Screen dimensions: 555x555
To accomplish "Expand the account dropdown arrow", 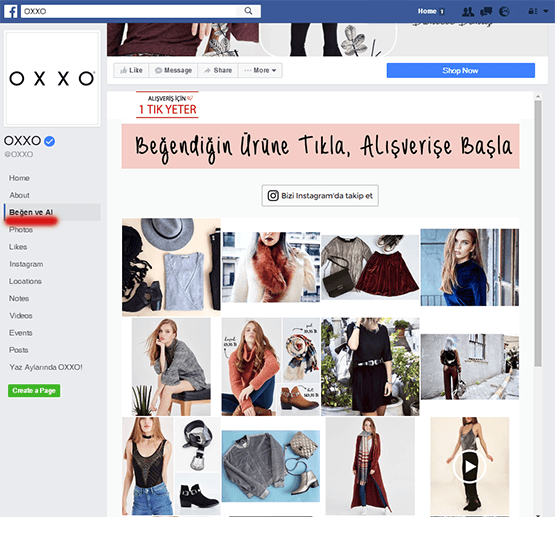I will click(x=546, y=11).
